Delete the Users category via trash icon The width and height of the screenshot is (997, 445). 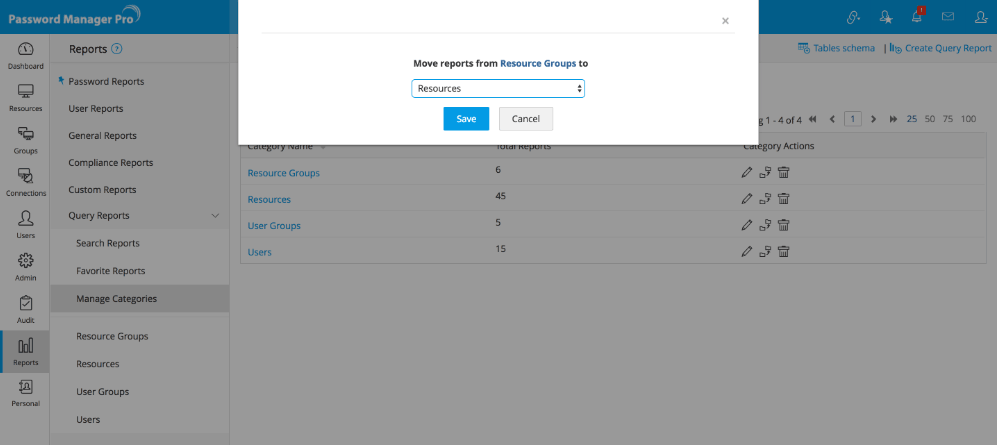point(784,251)
